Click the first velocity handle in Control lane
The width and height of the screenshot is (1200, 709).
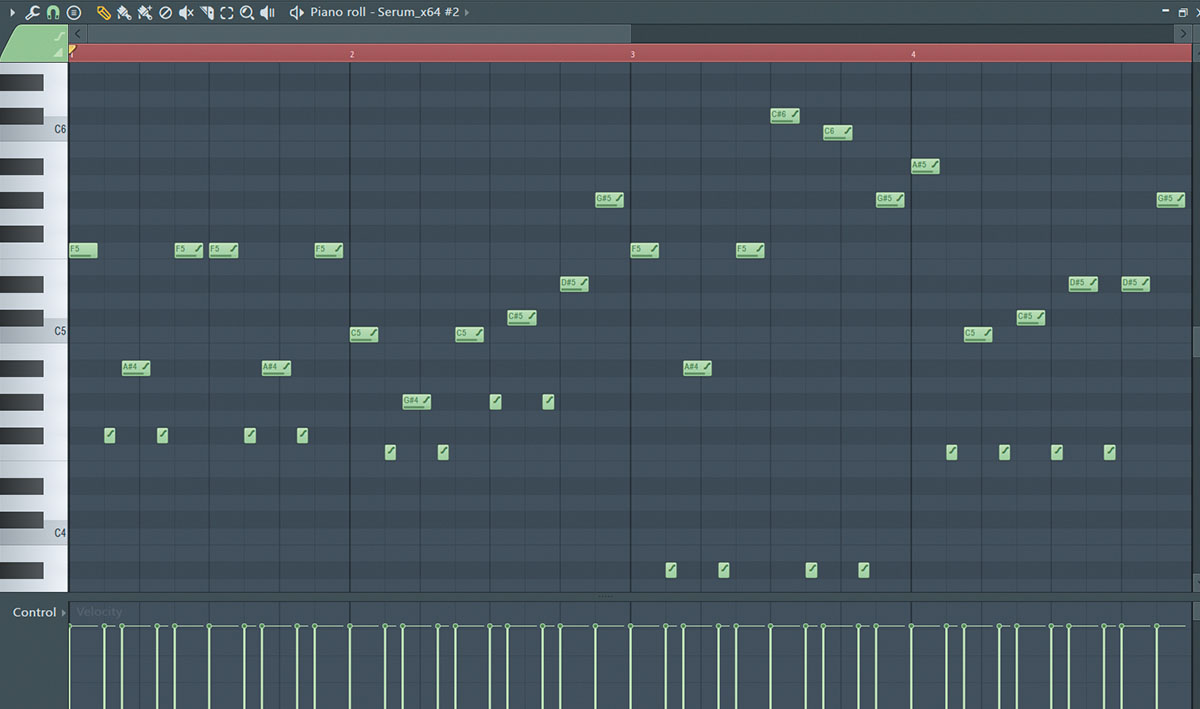point(70,626)
